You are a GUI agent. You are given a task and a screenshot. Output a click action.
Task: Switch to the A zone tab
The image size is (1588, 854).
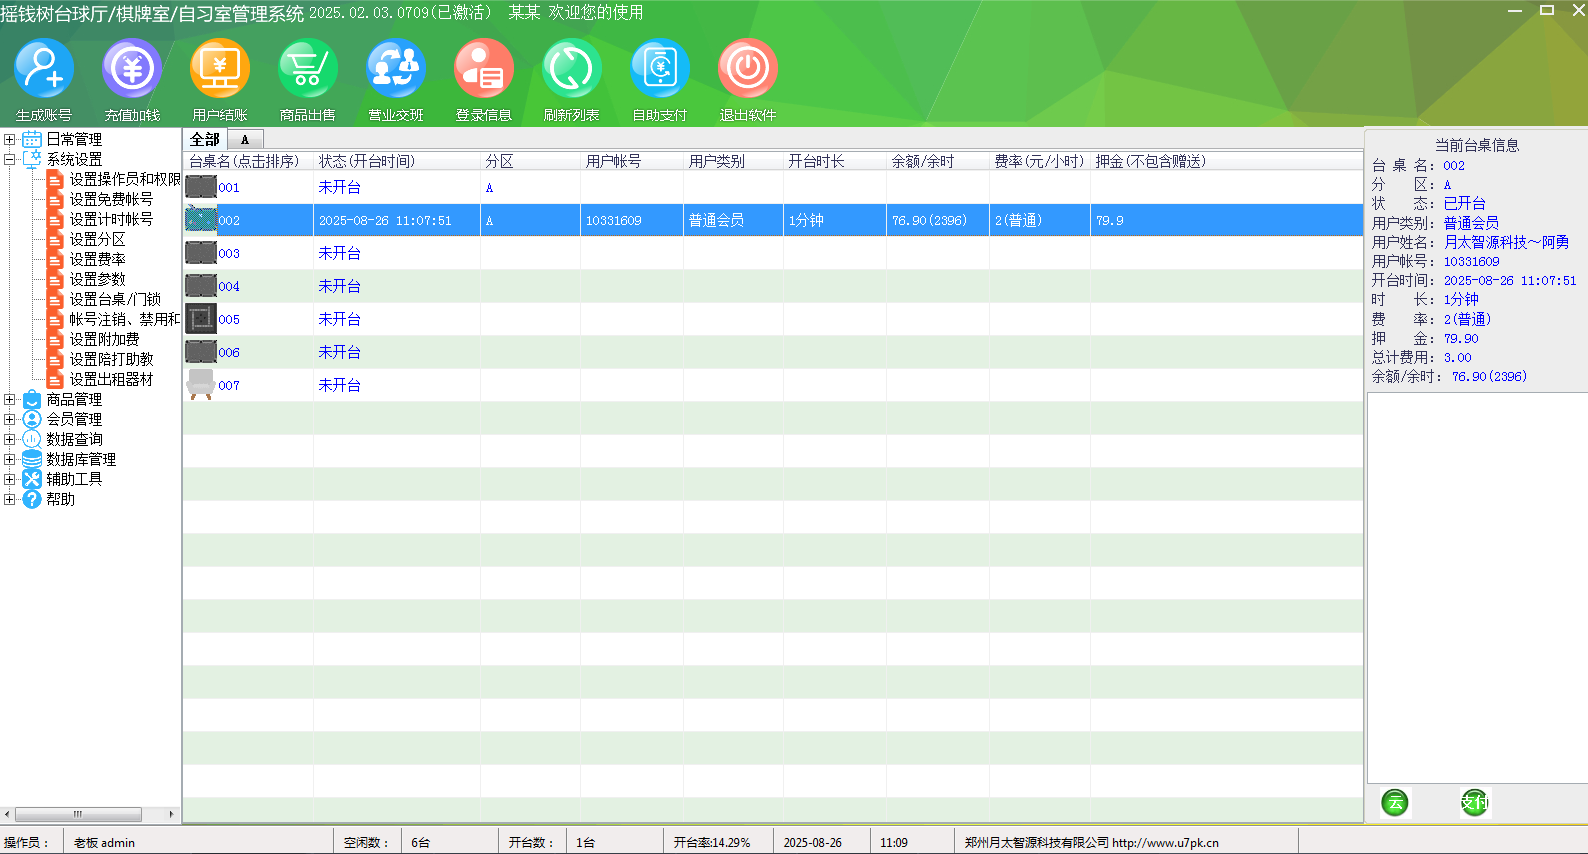tap(245, 140)
